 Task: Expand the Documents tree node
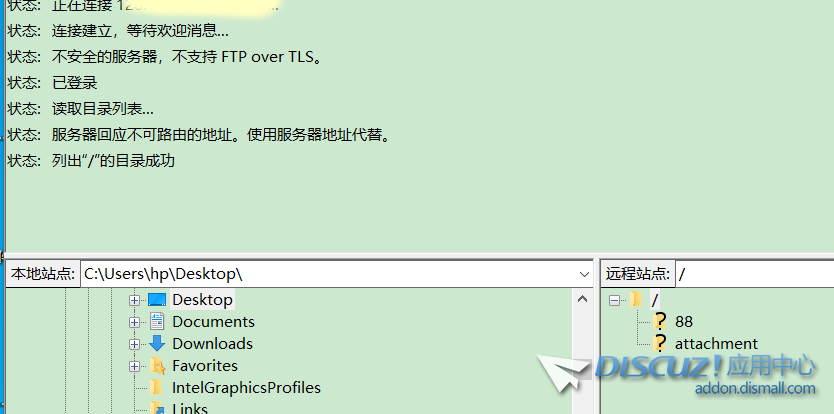pos(134,322)
